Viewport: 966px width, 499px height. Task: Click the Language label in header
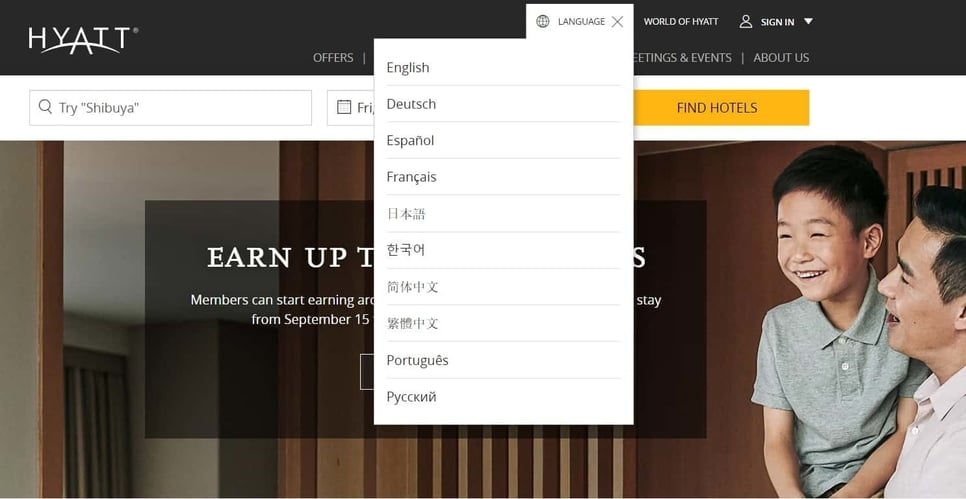pos(581,22)
